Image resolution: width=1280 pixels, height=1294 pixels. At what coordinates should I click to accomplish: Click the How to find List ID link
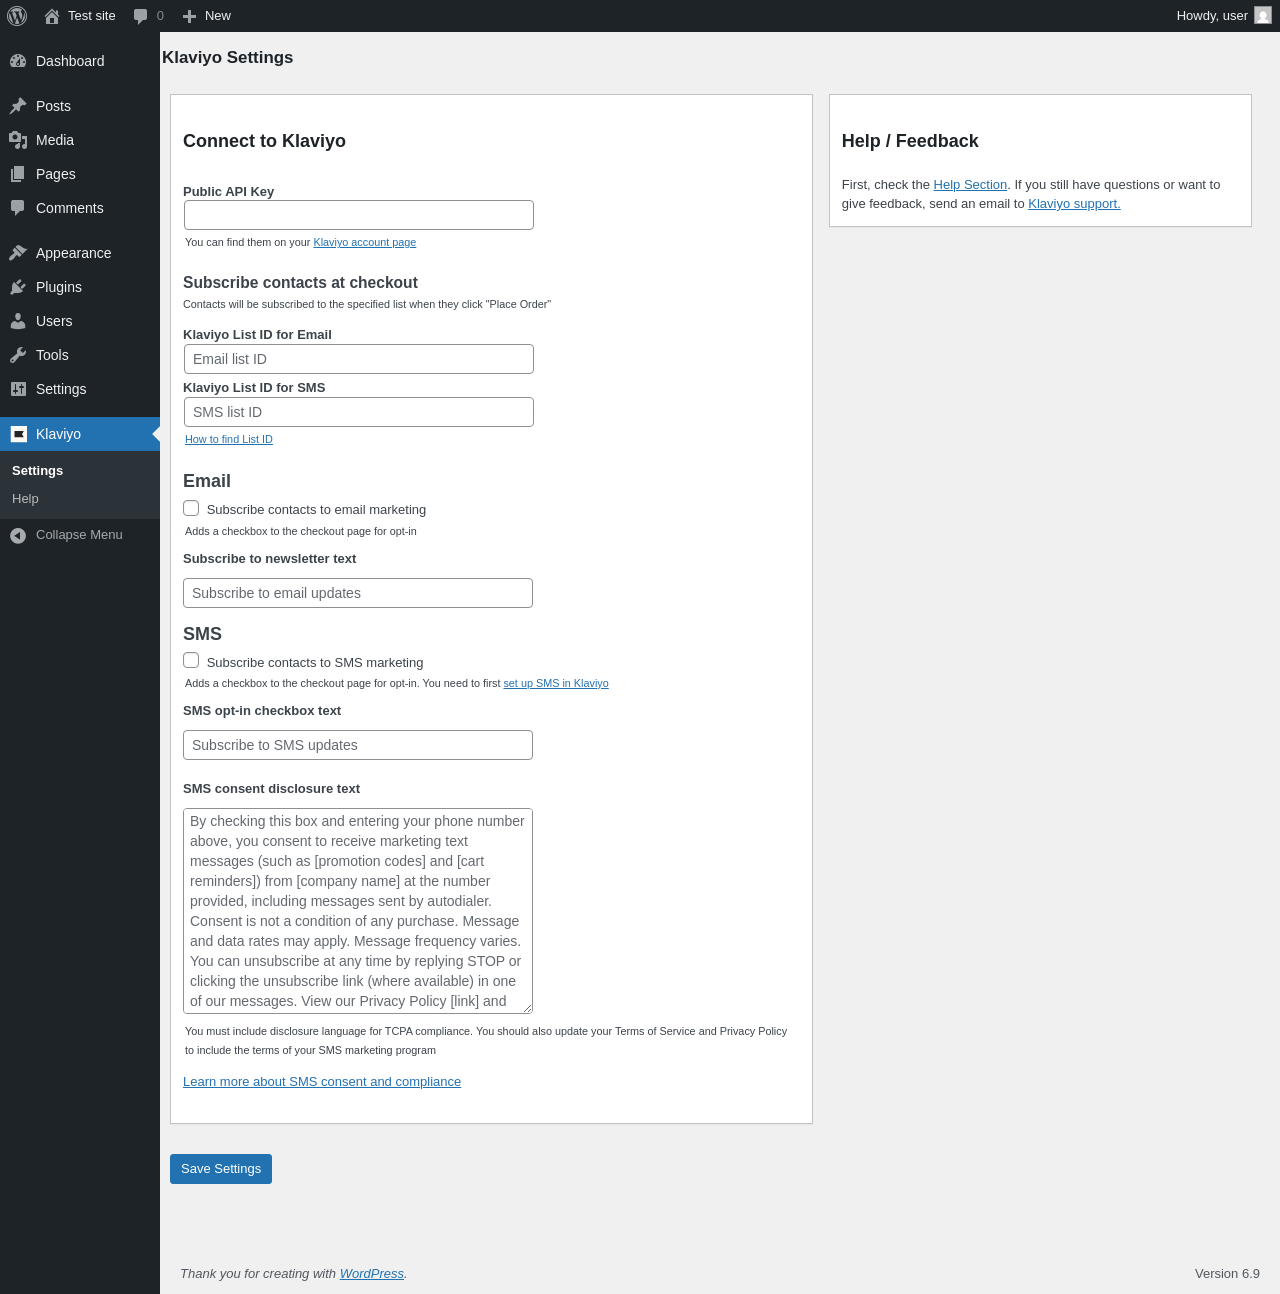point(229,439)
